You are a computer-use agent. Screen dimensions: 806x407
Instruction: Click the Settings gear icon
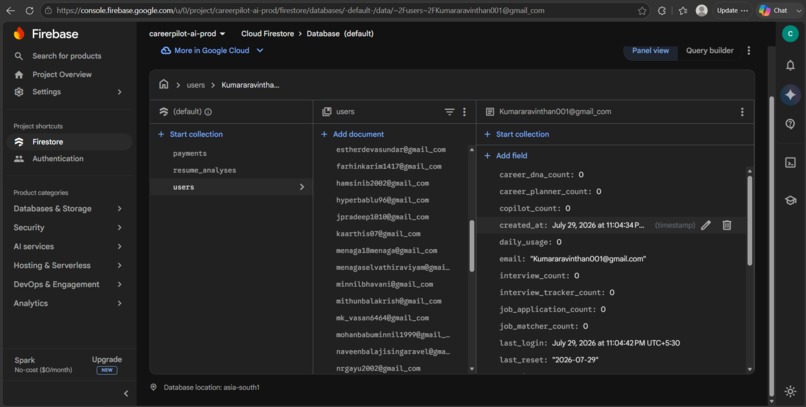click(19, 92)
